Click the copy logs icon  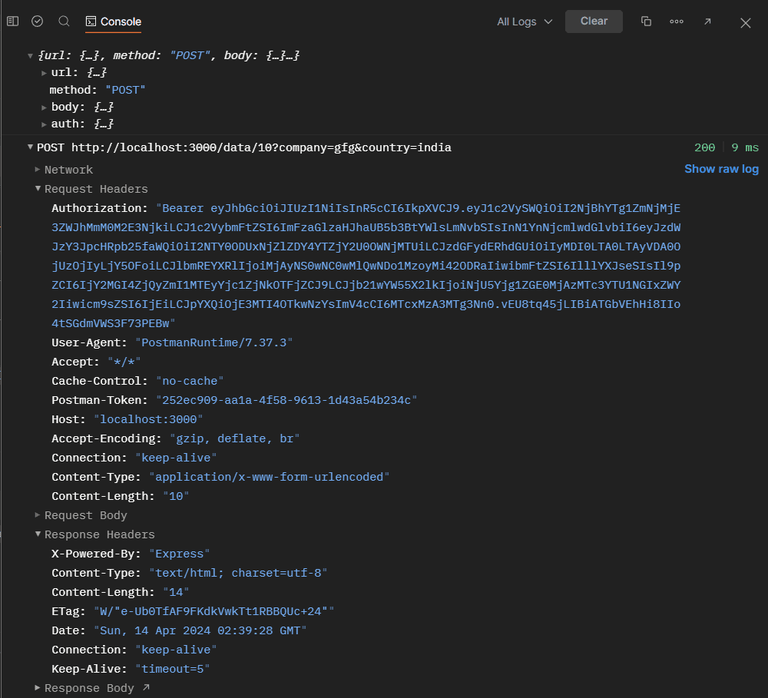click(646, 21)
